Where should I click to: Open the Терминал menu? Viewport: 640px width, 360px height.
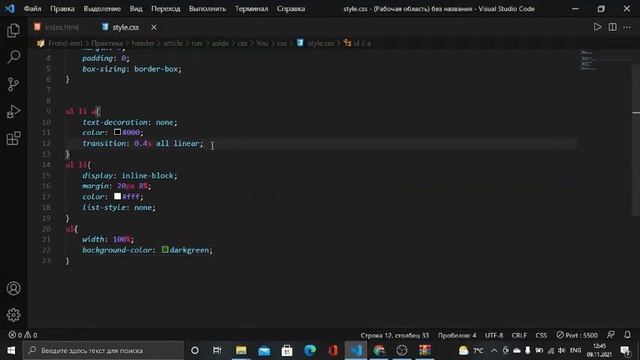click(x=251, y=9)
